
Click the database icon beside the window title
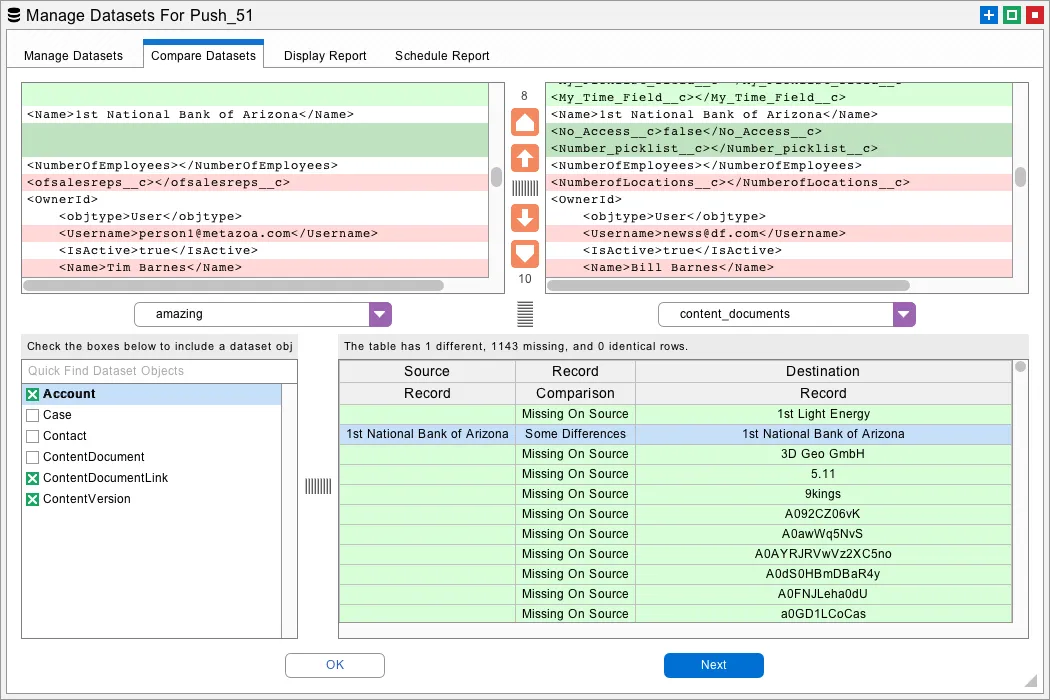pyautogui.click(x=13, y=16)
